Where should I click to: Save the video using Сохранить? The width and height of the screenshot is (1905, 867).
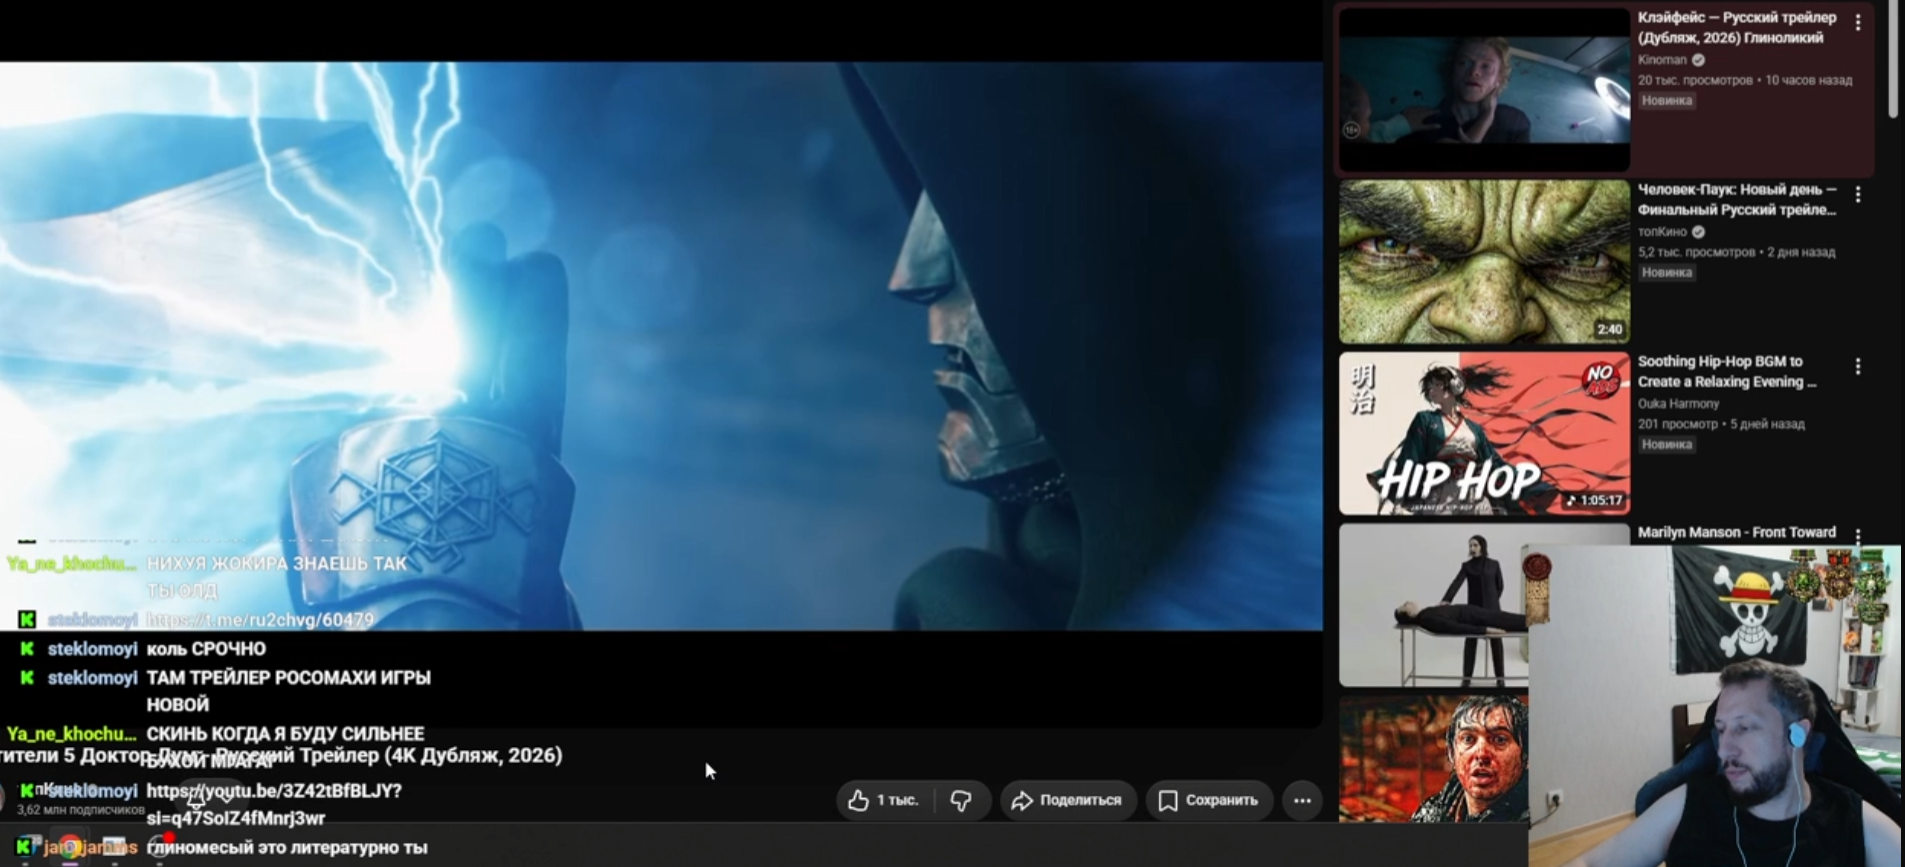point(1208,800)
